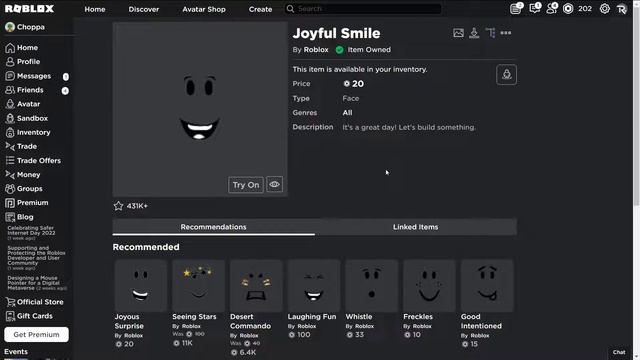Click the Robux coin icon
640x360 pixels.
point(568,9)
